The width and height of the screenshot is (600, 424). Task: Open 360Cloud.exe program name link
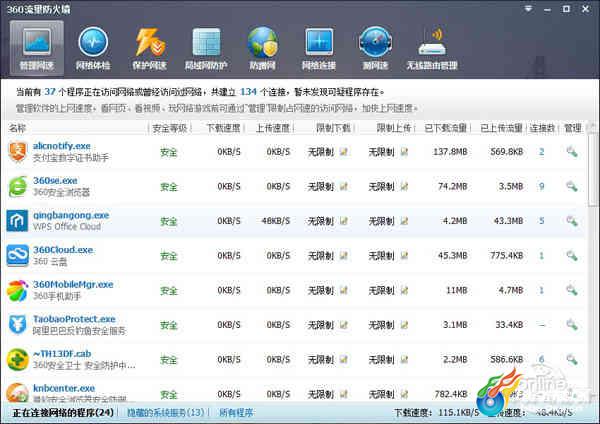click(x=63, y=250)
